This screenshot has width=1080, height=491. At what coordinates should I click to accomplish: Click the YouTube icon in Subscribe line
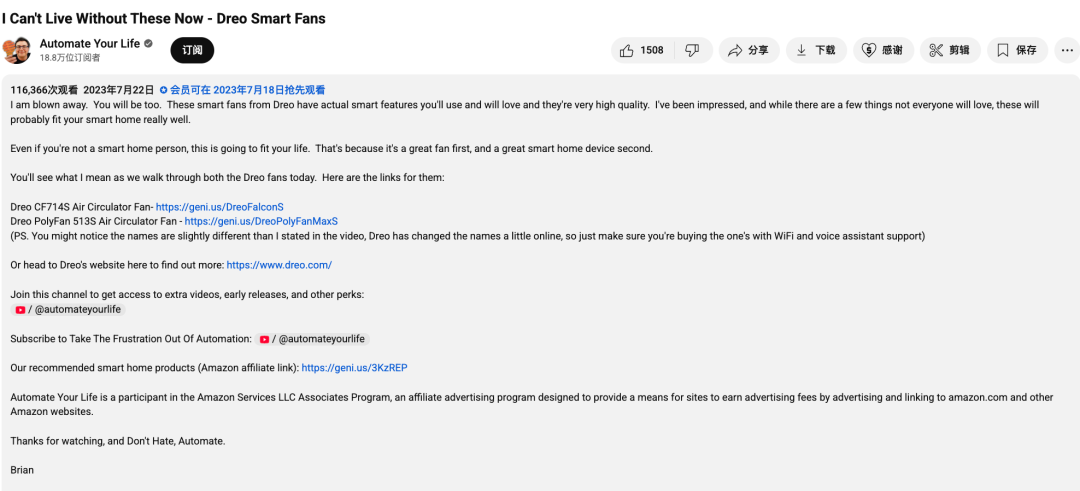tap(264, 339)
